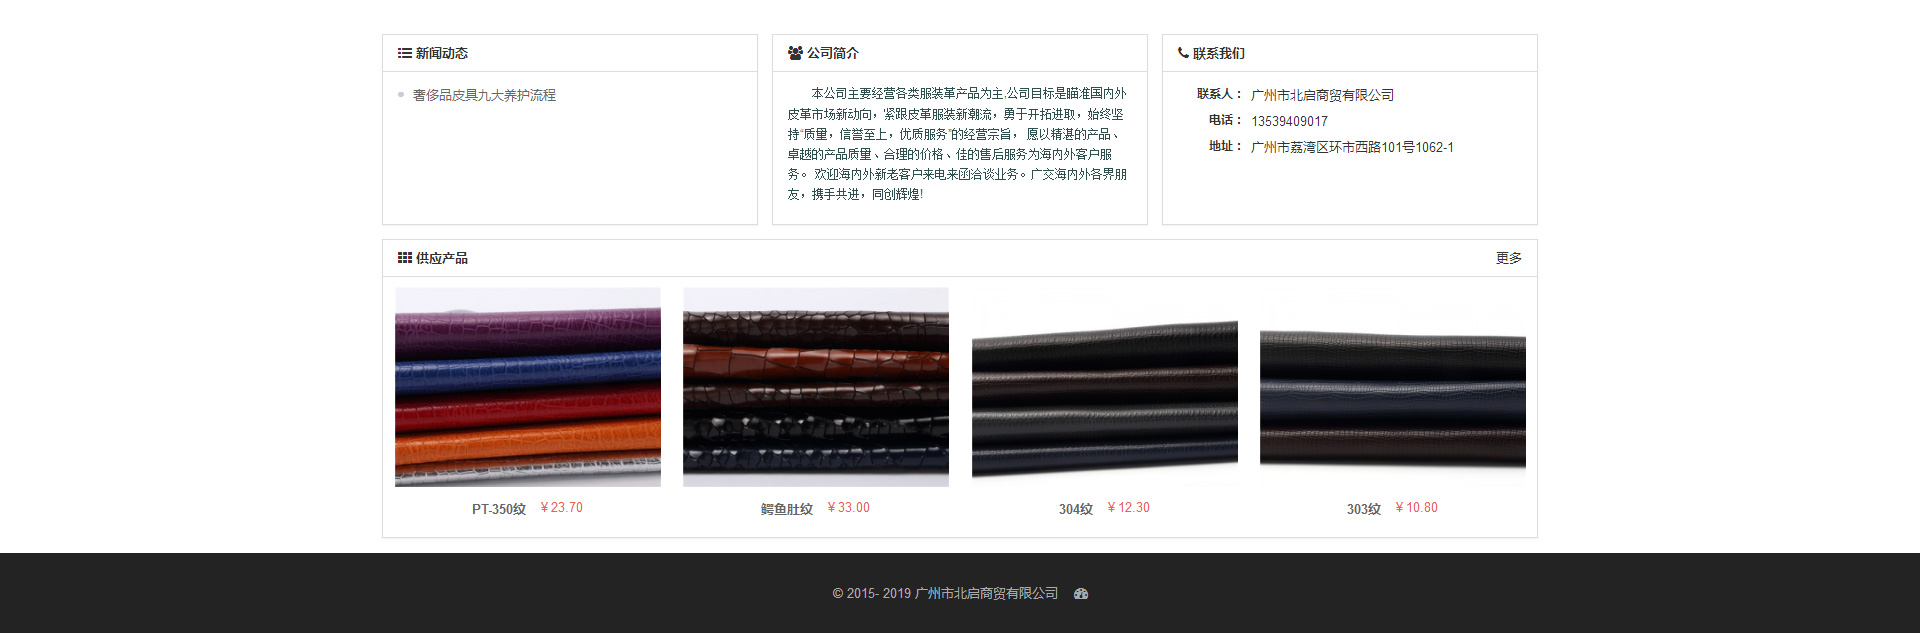Click the PT-350纹 product name
Viewport: 1920px width, 633px height.
coord(498,509)
